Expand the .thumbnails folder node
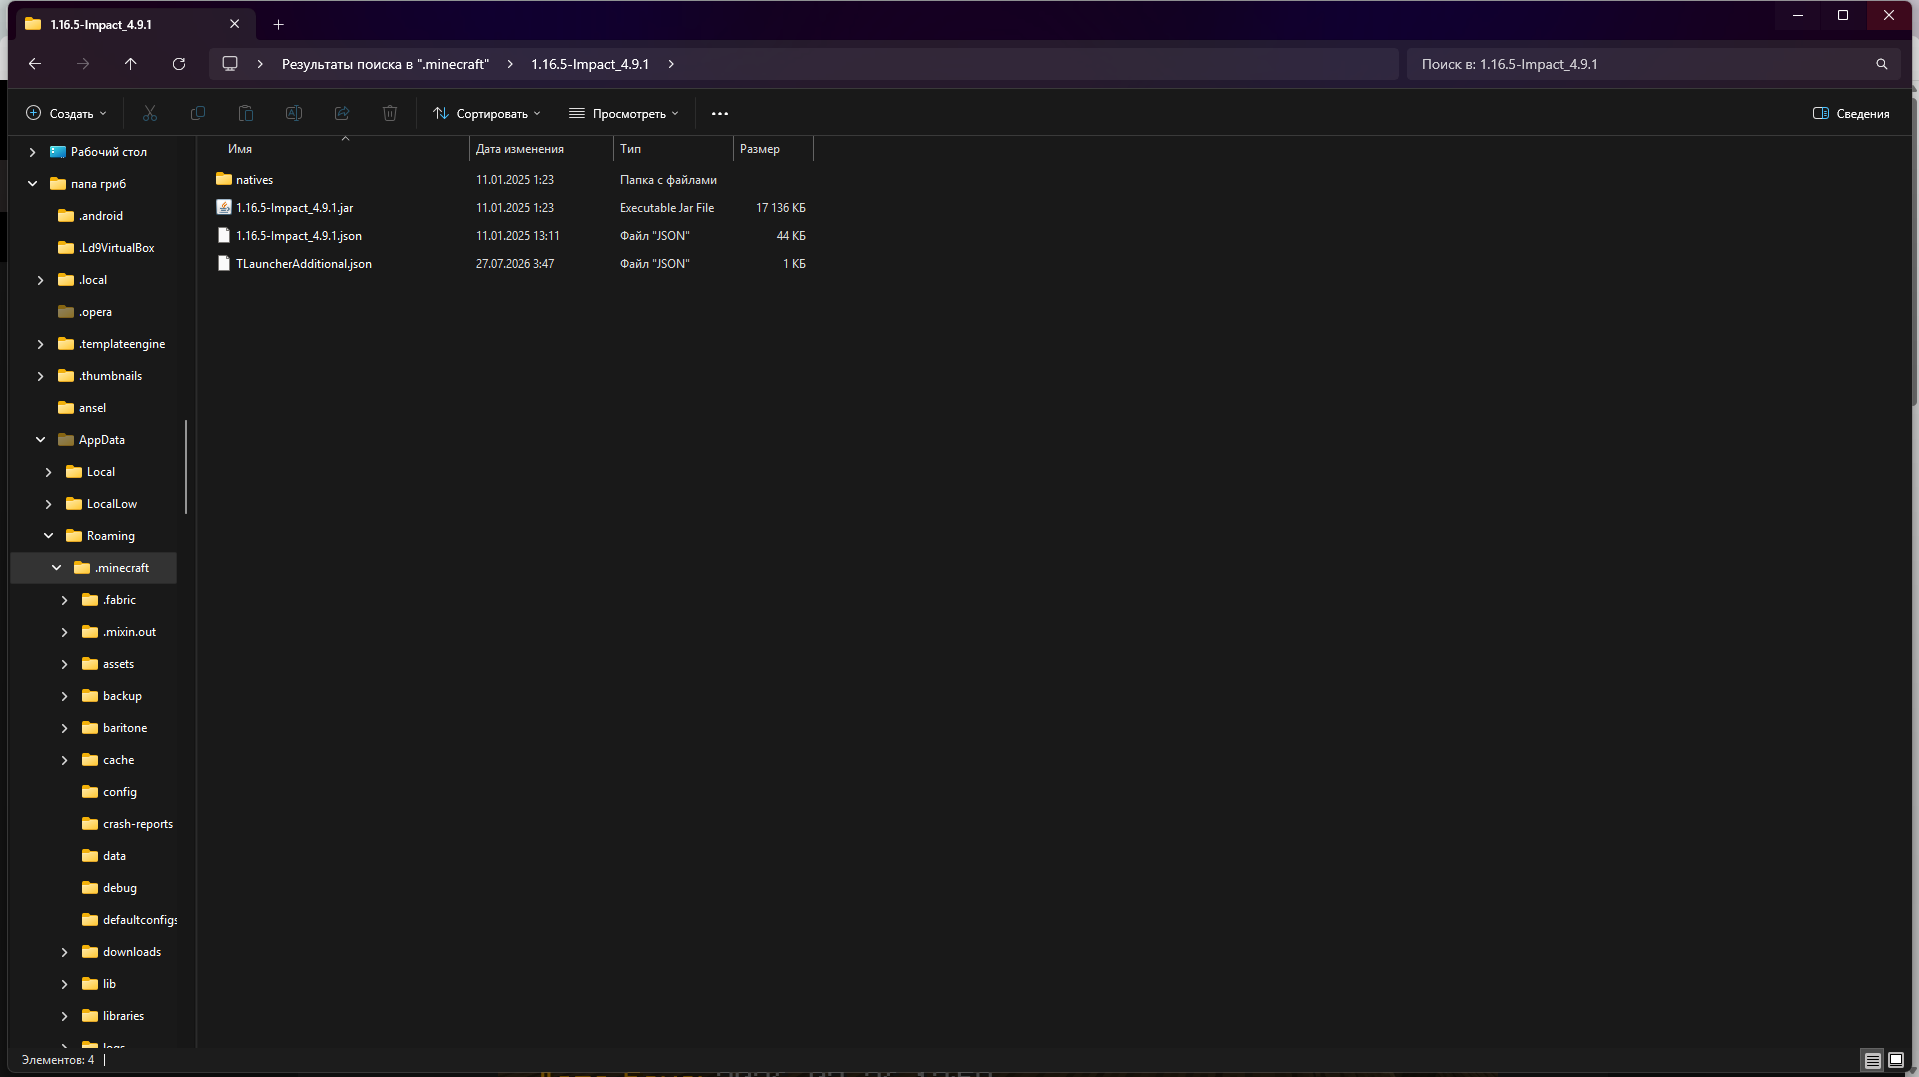Viewport: 1919px width, 1077px height. click(x=40, y=376)
